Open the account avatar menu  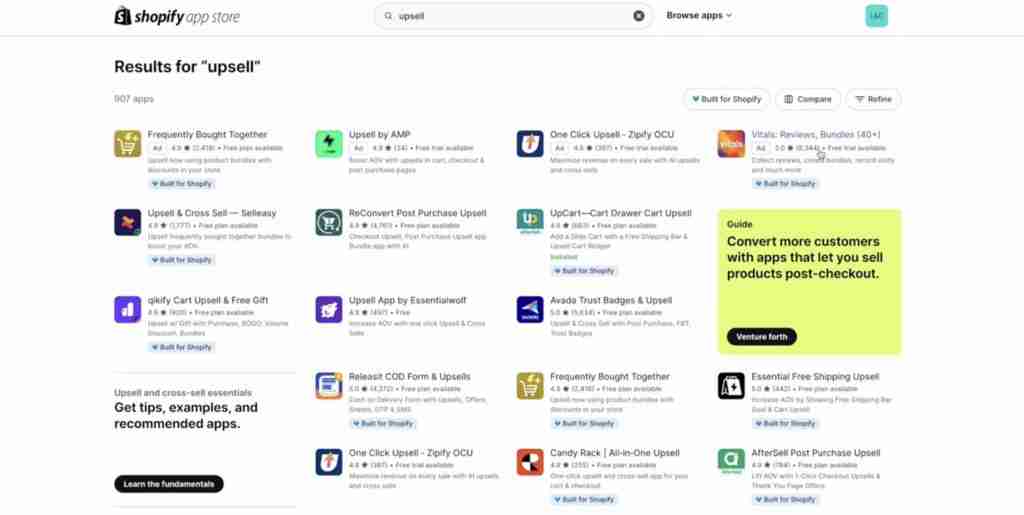point(876,16)
